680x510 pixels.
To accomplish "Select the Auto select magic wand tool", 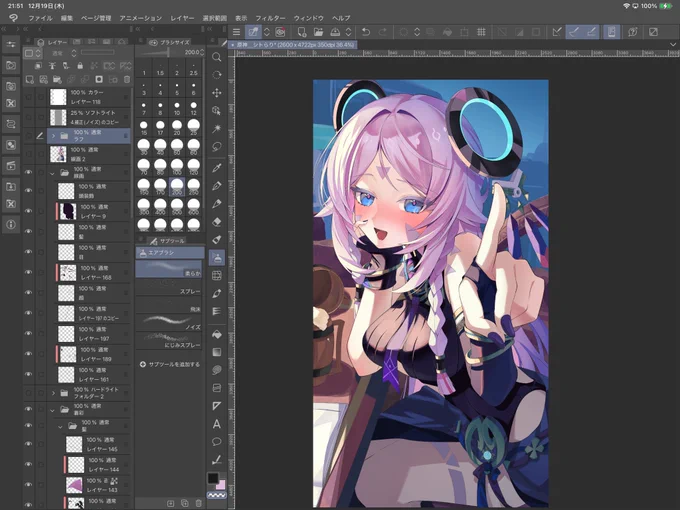I will point(217,128).
